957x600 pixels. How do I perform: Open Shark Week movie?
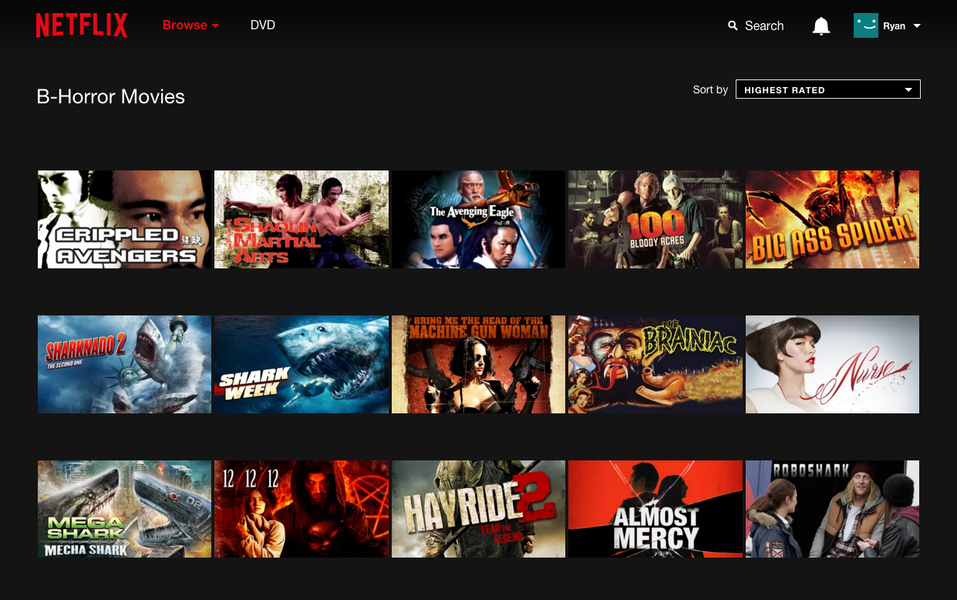pos(301,363)
